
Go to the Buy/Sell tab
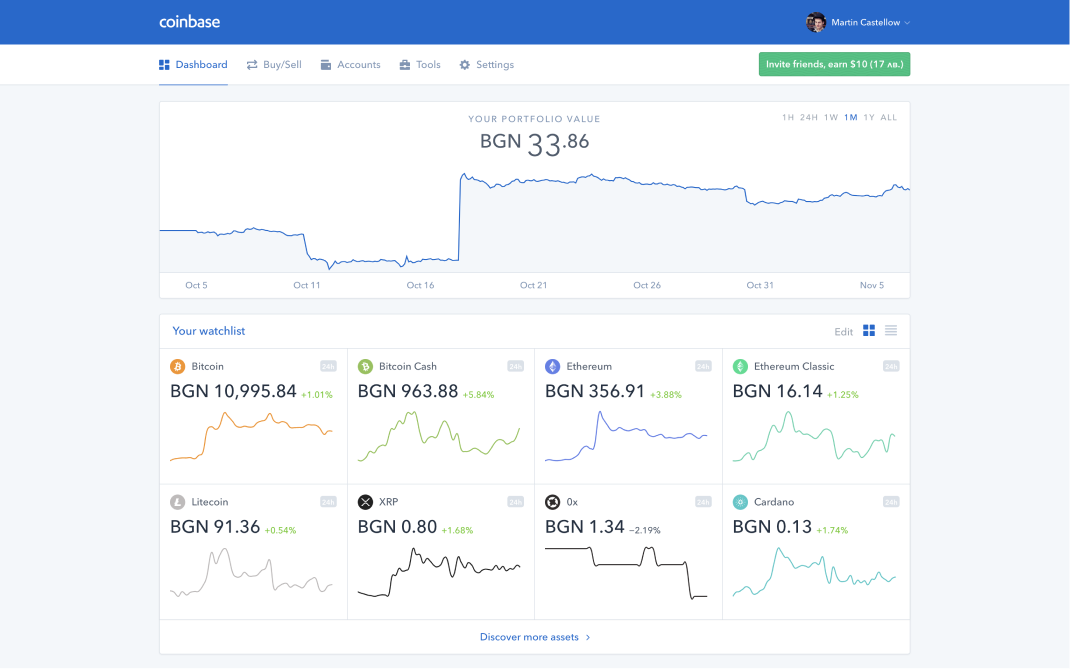(x=274, y=65)
